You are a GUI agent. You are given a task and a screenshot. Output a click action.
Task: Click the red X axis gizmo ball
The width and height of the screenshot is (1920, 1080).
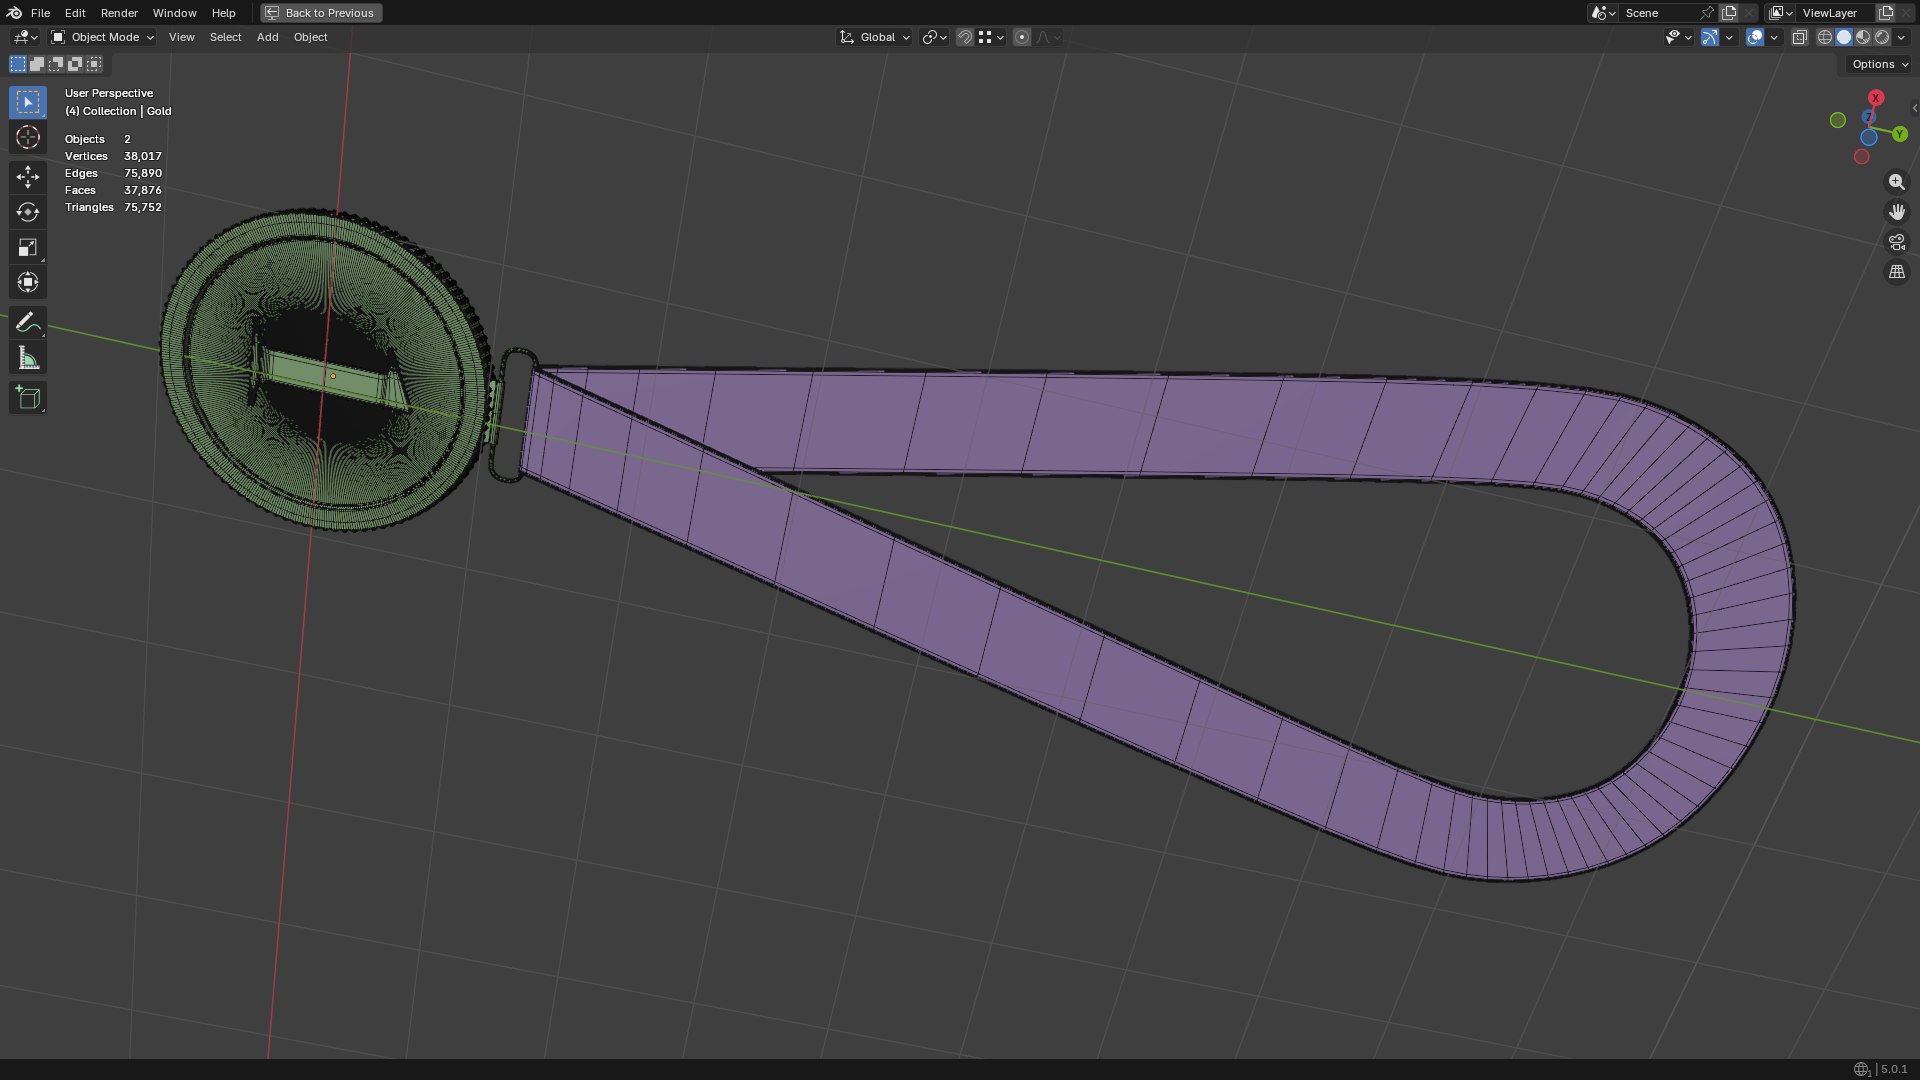1876,98
